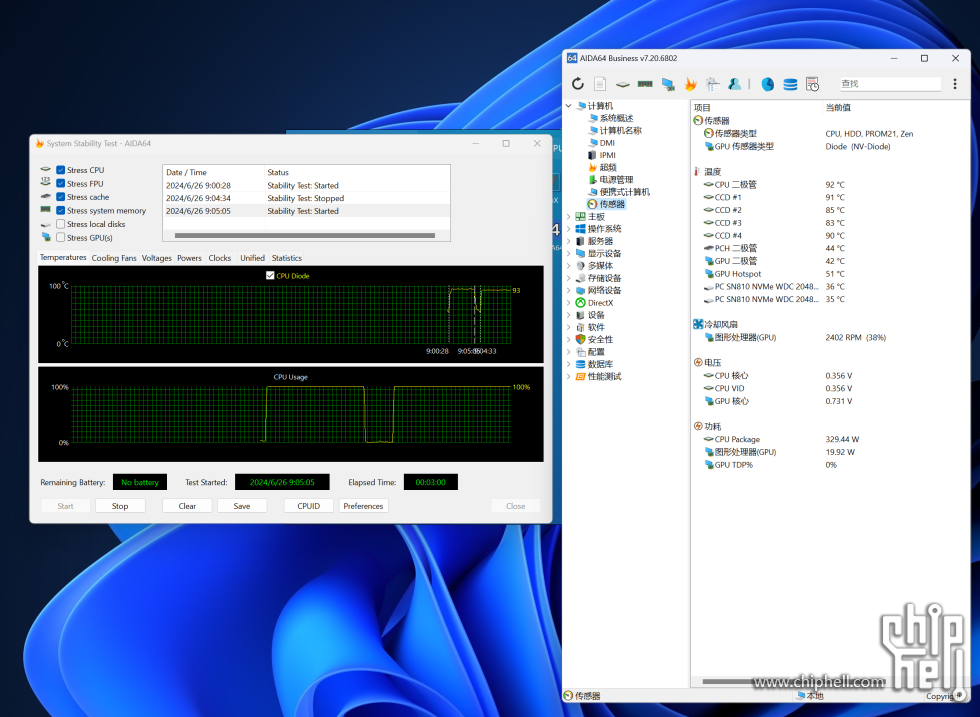Click the checklist audit toolbar icon

pos(712,84)
